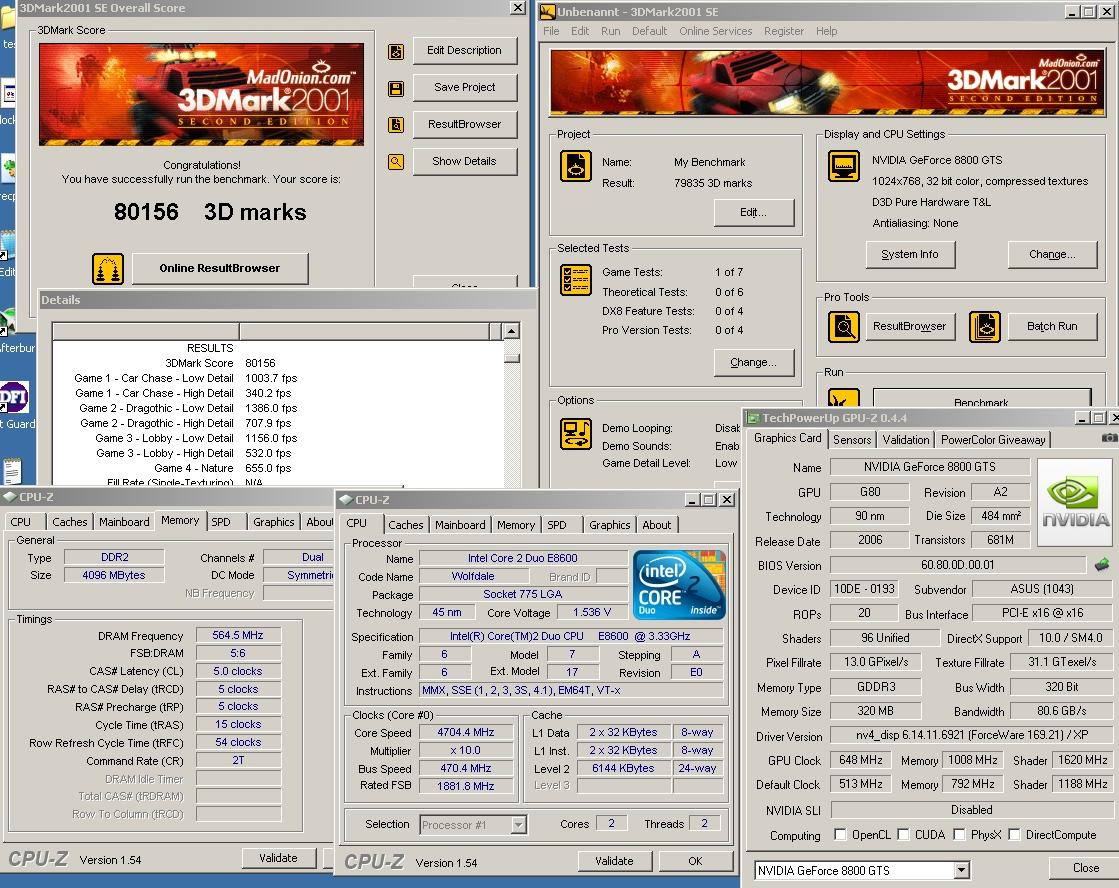Open the File menu in 3DMark2001 SE
The image size is (1119, 888).
(x=551, y=31)
